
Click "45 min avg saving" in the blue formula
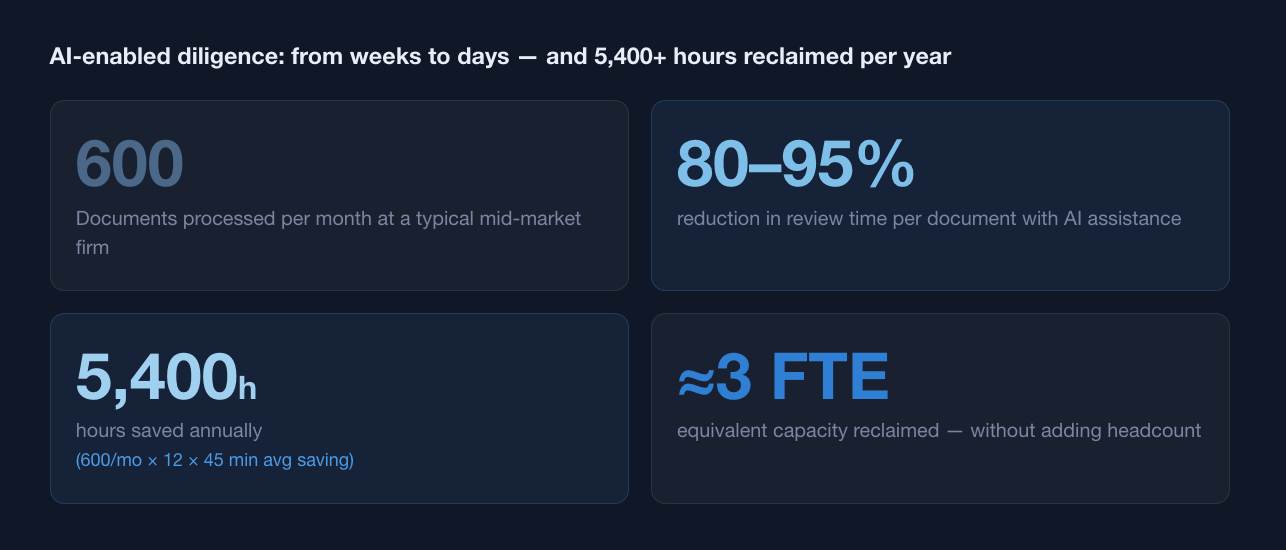(x=287, y=460)
